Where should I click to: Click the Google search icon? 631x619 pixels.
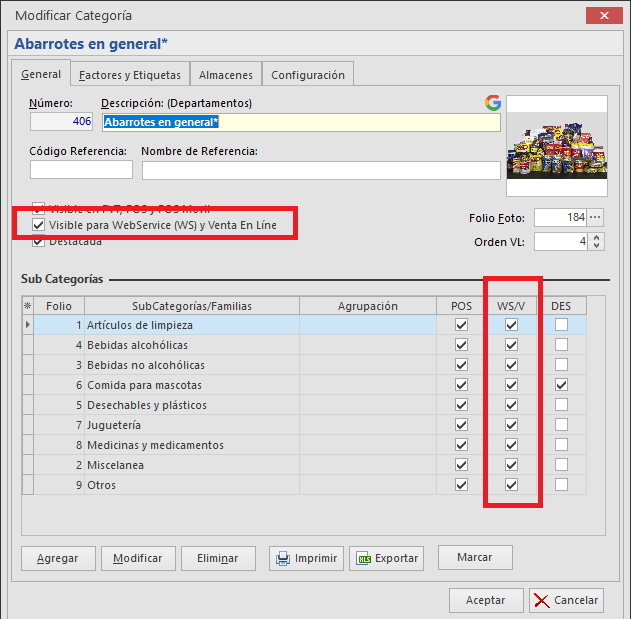coord(492,102)
